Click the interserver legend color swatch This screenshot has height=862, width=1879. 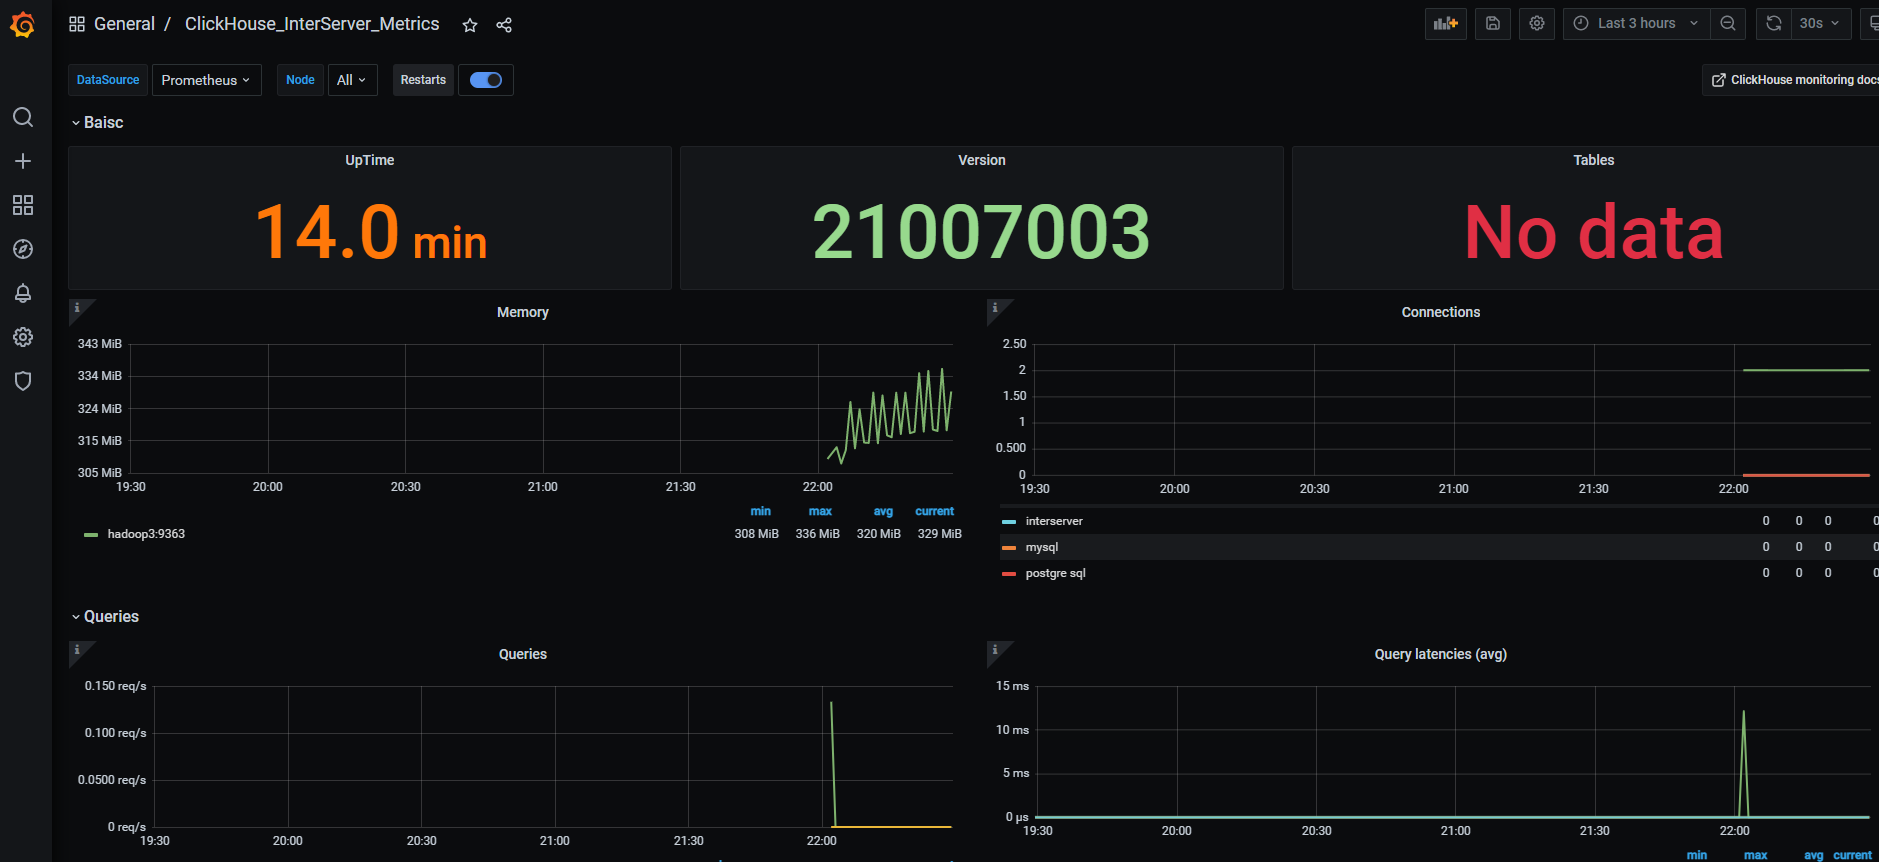tap(1009, 522)
